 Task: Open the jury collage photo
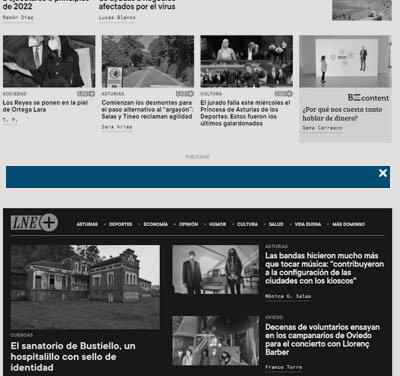click(x=247, y=61)
